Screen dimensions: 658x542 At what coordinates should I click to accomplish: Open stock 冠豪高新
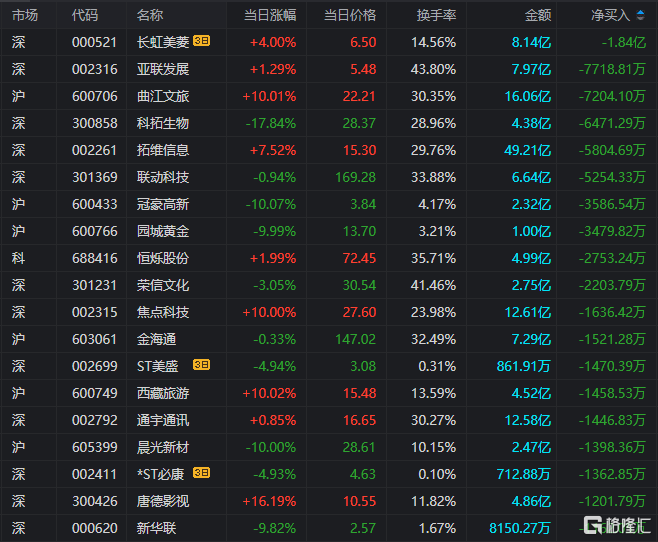pos(163,204)
